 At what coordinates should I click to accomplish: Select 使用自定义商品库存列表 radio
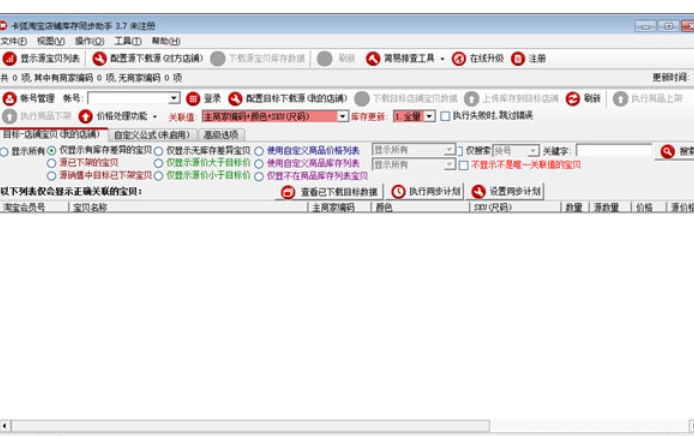click(x=259, y=164)
